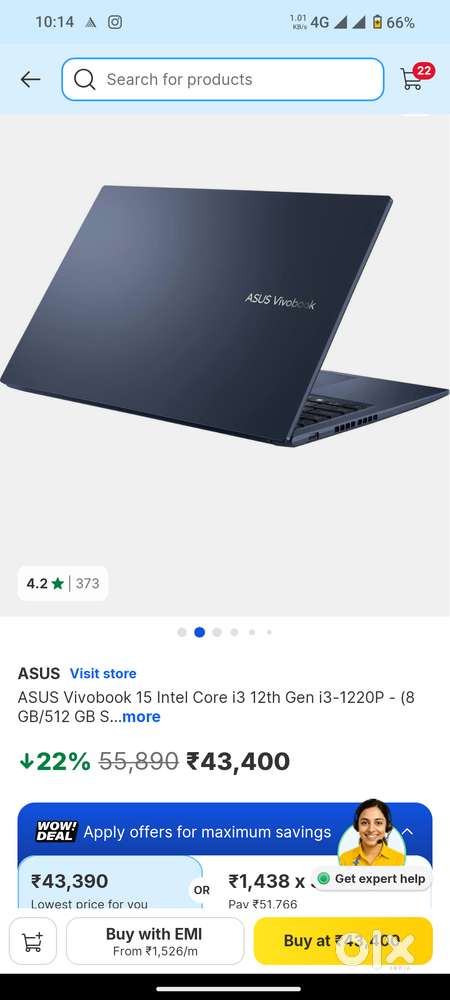Select the fourth image carousel dot

235,632
